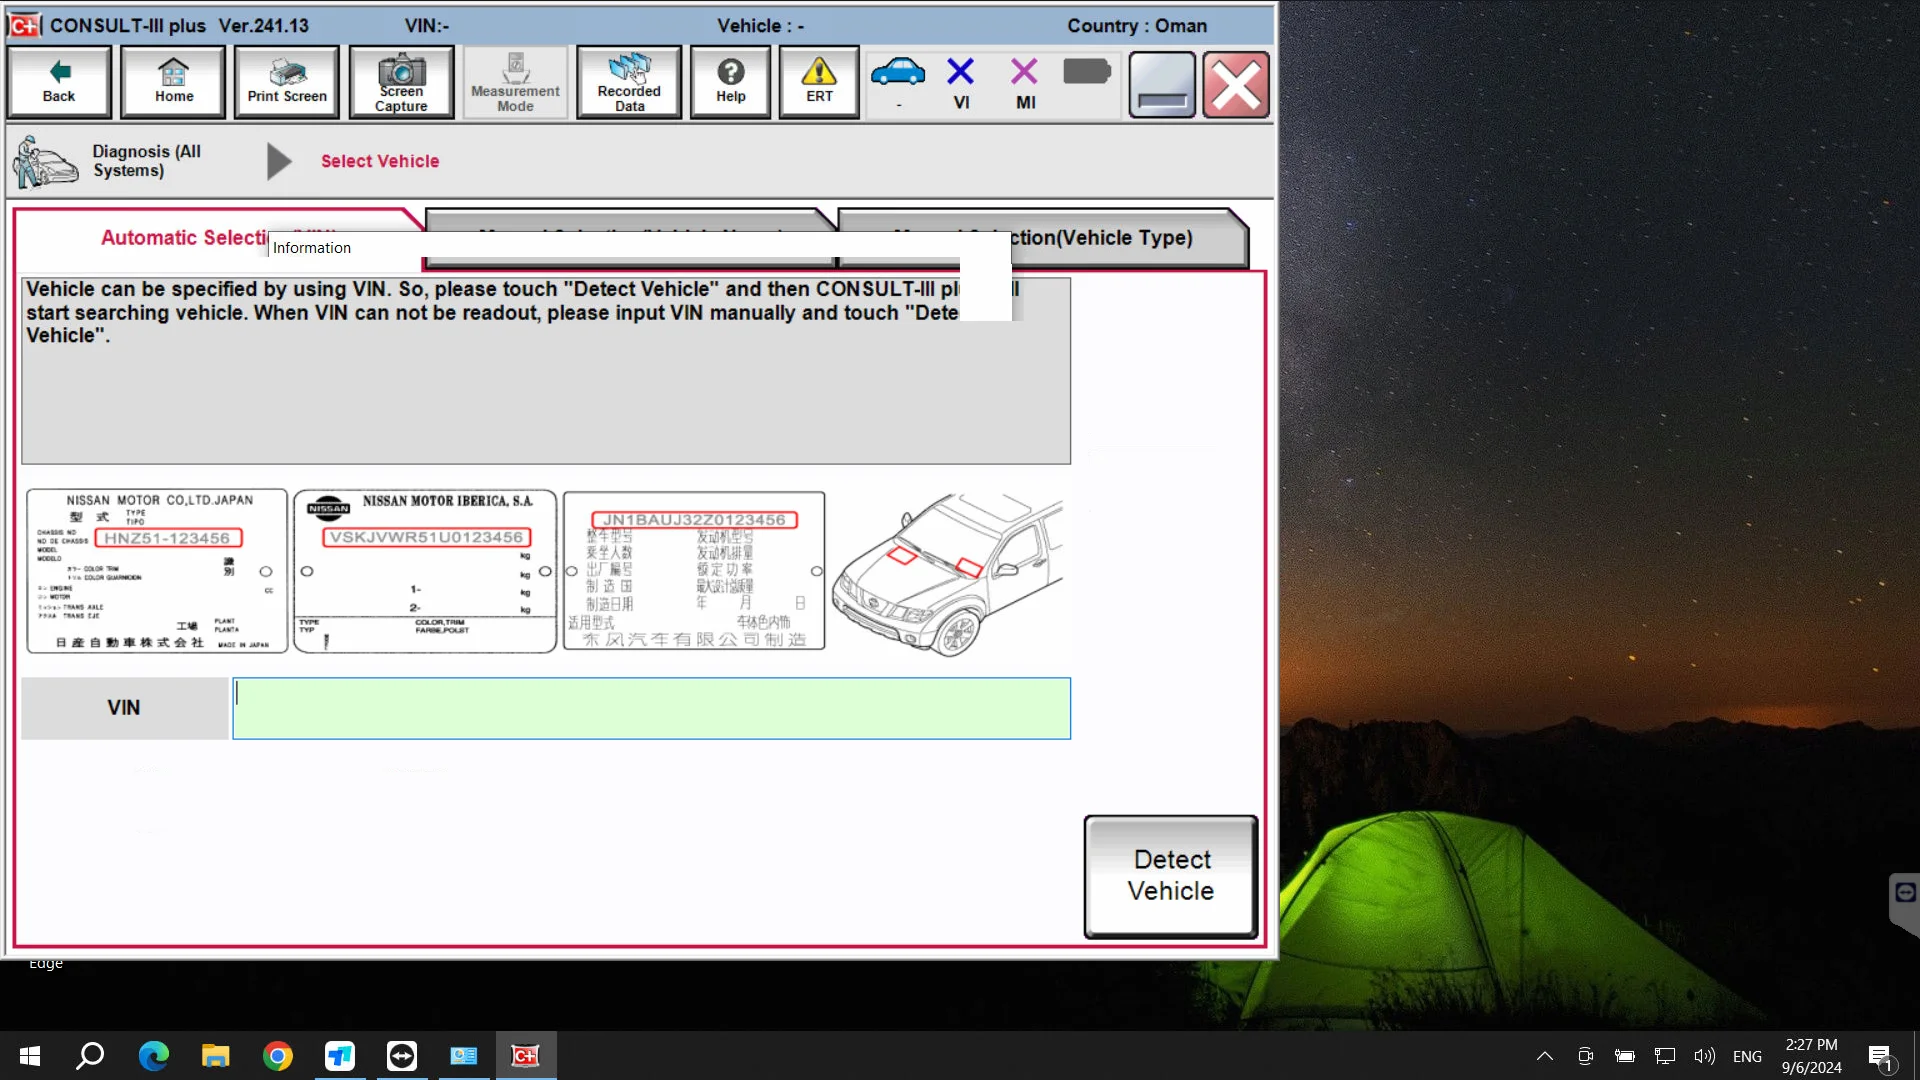
Task: Switch to the middle Manual Selection tab
Action: pos(630,238)
